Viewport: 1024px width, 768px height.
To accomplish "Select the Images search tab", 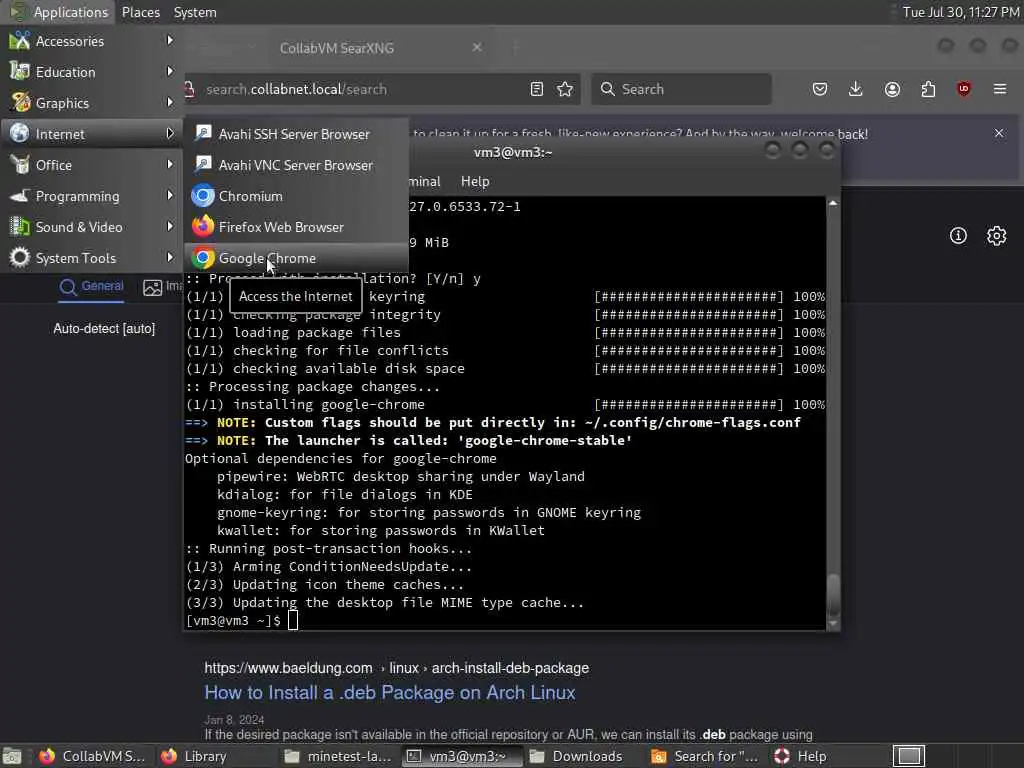I will point(163,287).
